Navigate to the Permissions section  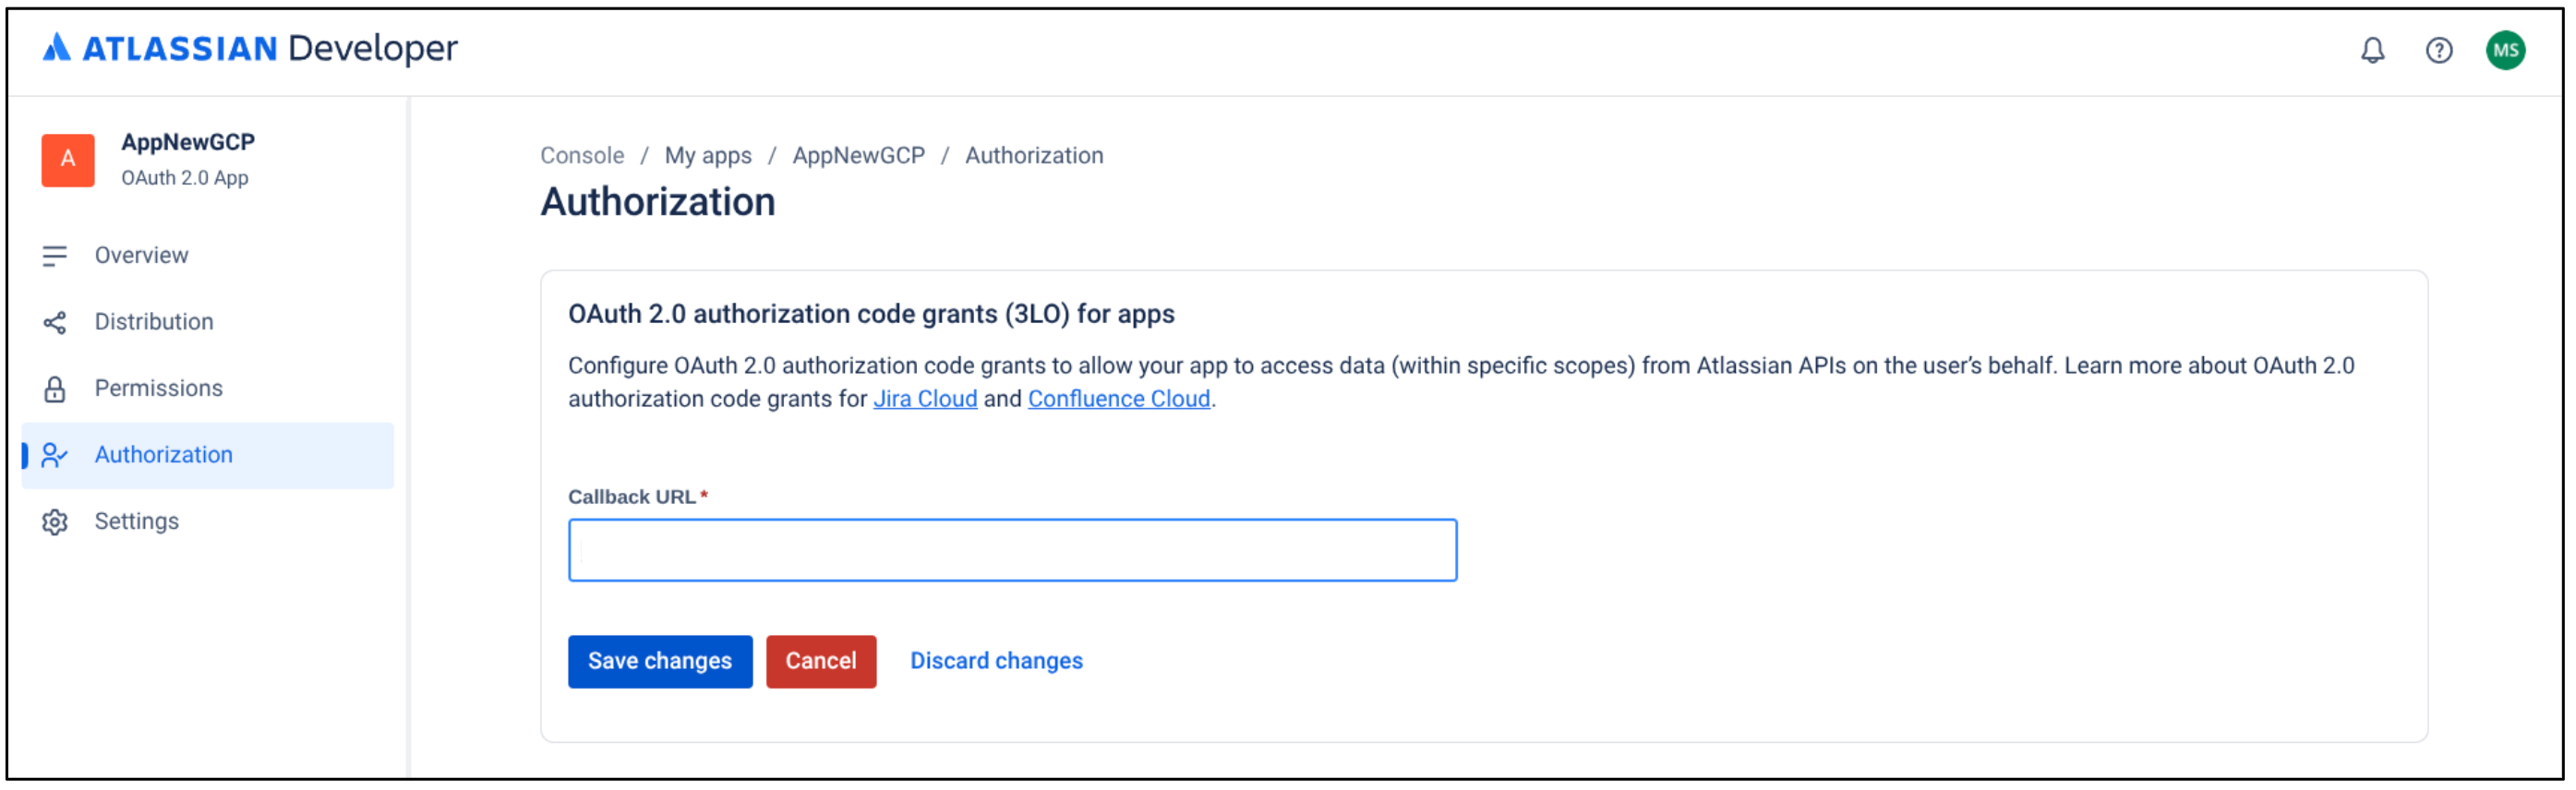point(158,388)
